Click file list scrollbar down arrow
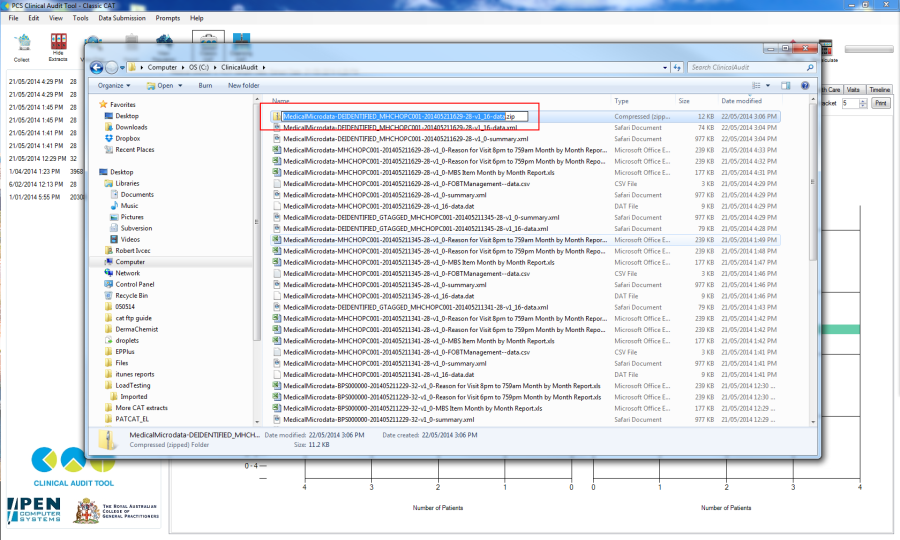 (x=813, y=421)
